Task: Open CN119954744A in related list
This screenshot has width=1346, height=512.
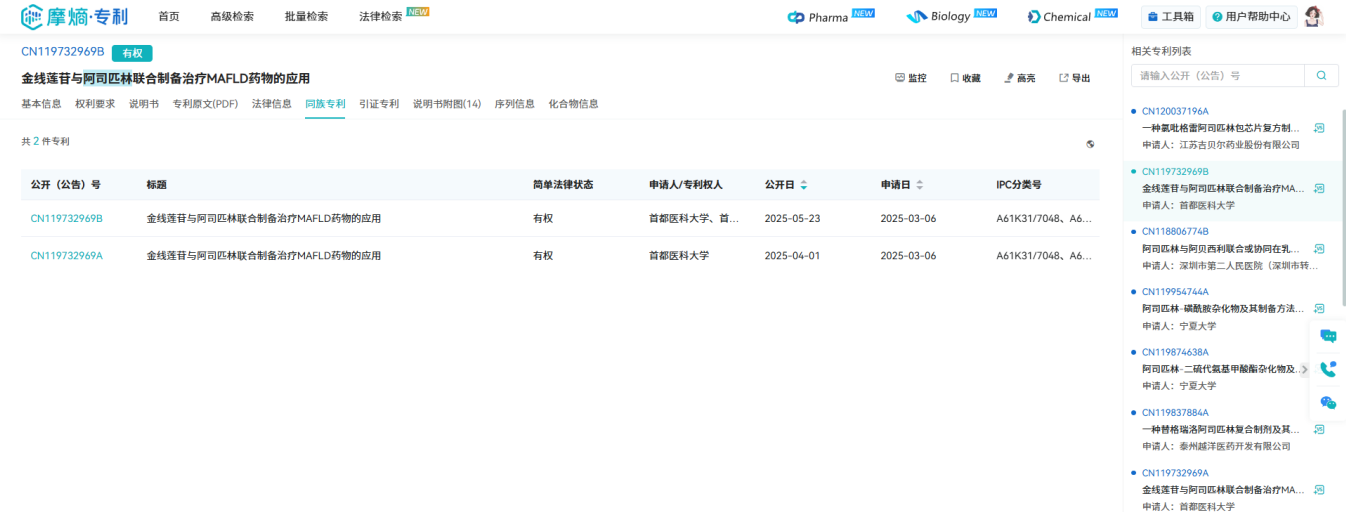Action: coord(1175,292)
